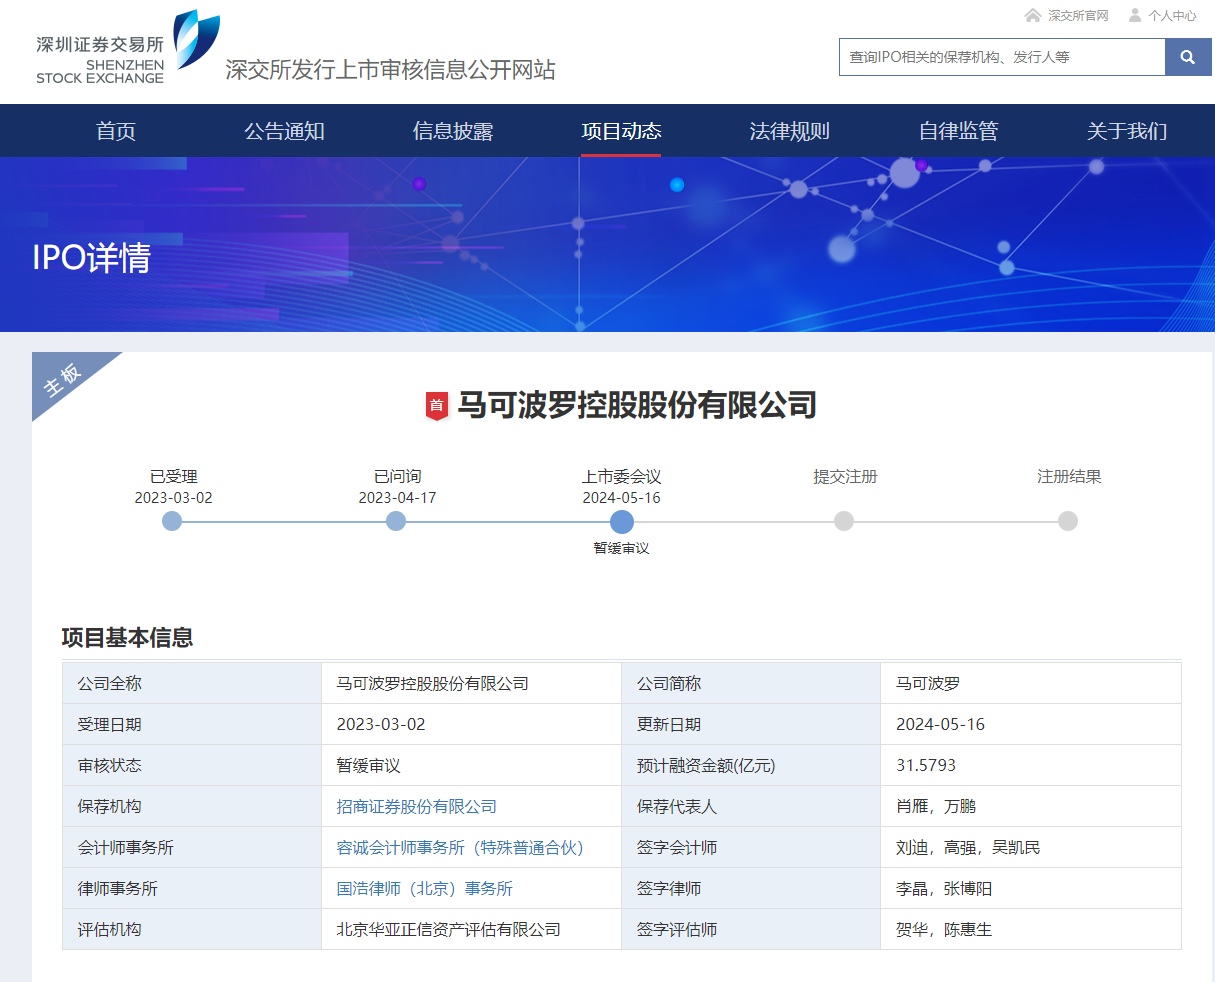The height and width of the screenshot is (982, 1215).
Task: Go to the 信息披露 section
Action: click(x=453, y=131)
